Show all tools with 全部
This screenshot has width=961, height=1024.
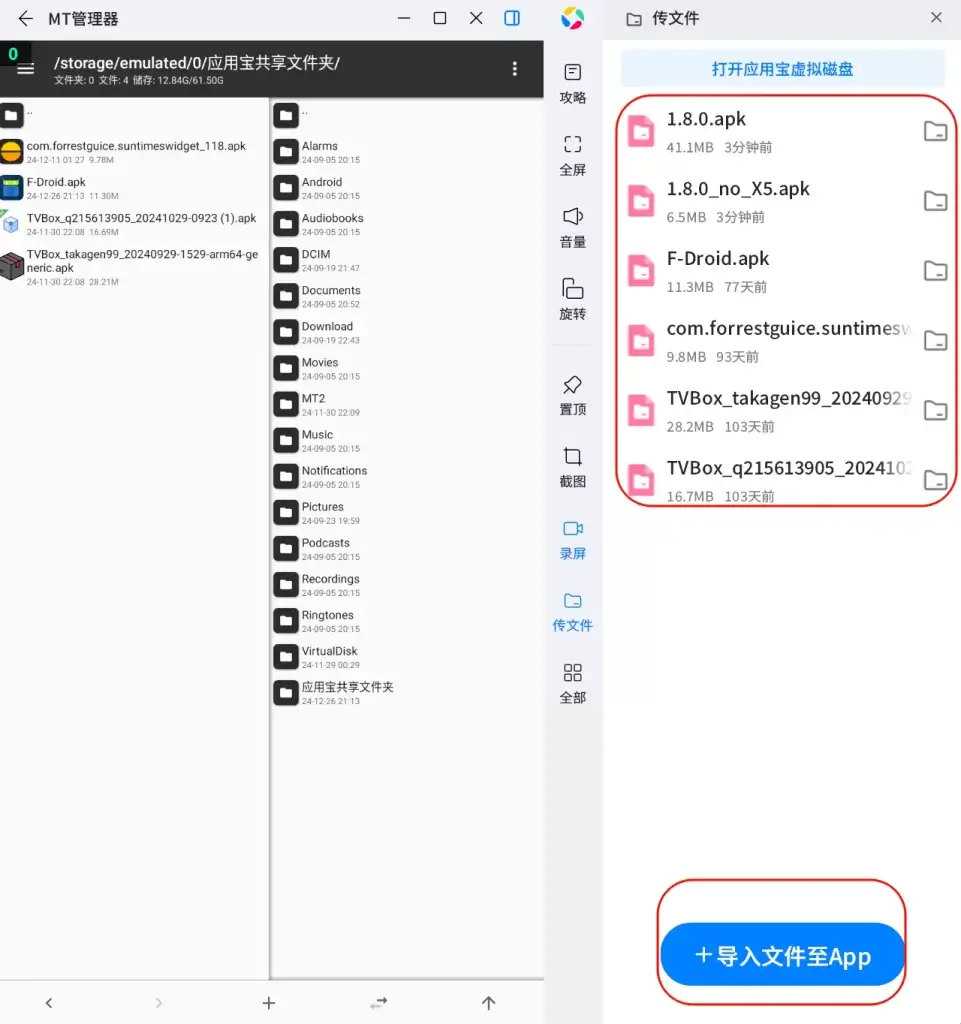pos(573,684)
